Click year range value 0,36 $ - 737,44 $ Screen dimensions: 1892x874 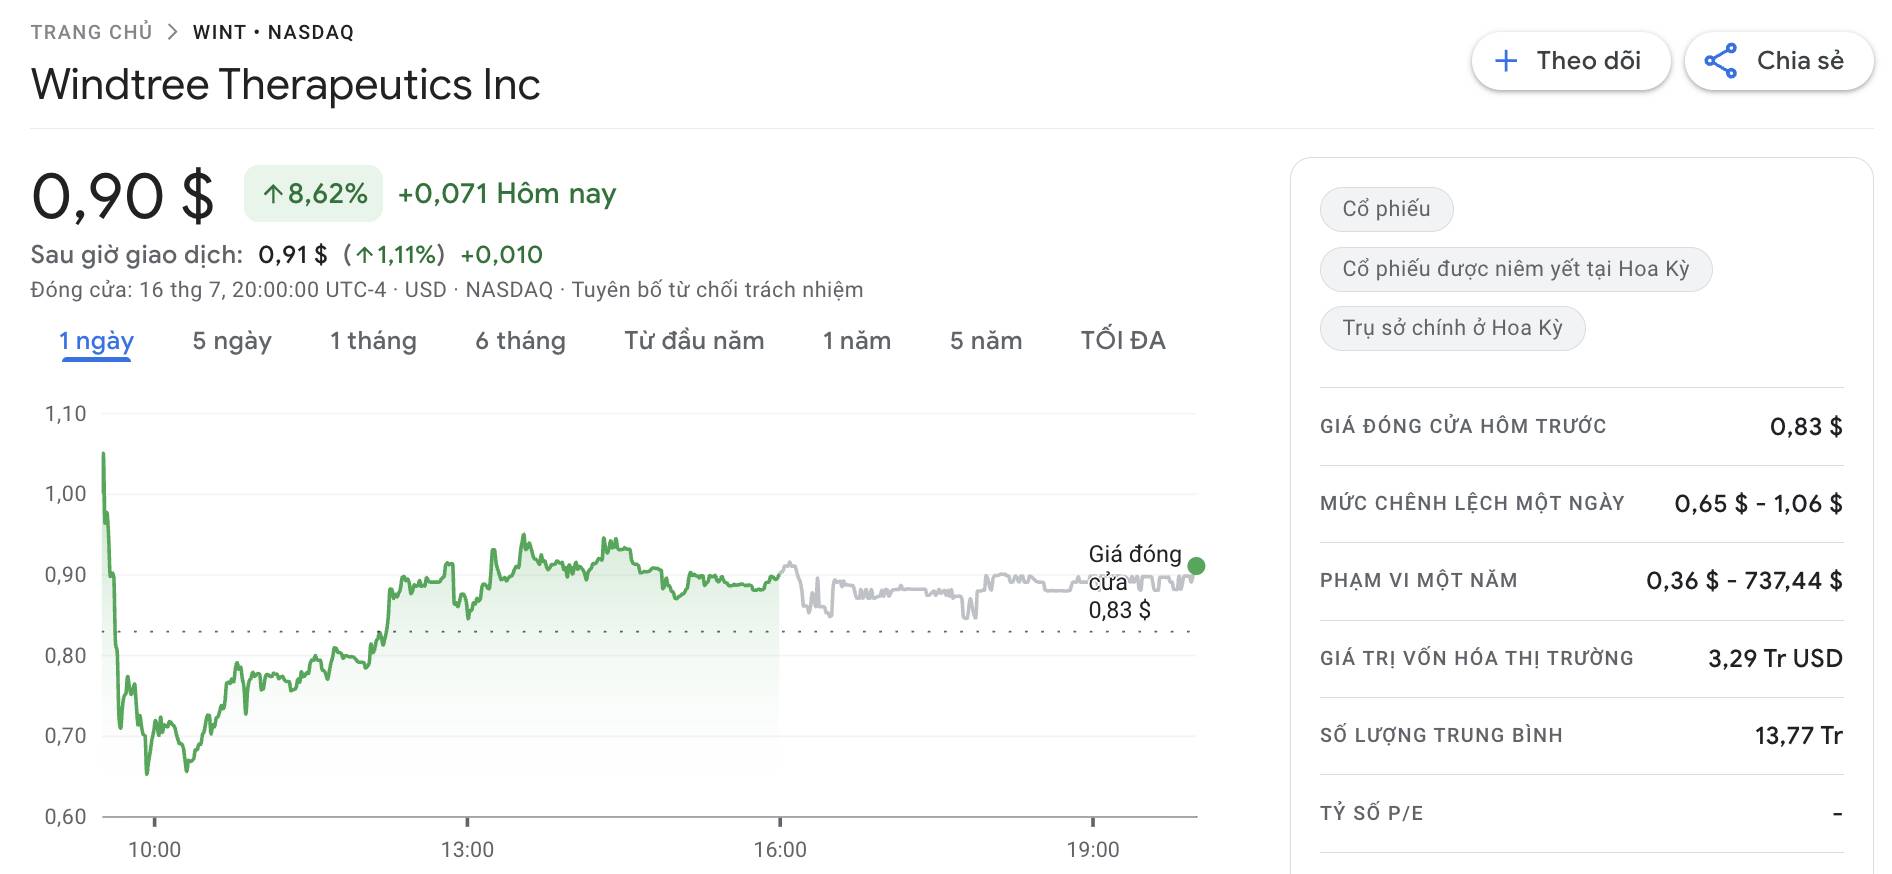pyautogui.click(x=1744, y=581)
